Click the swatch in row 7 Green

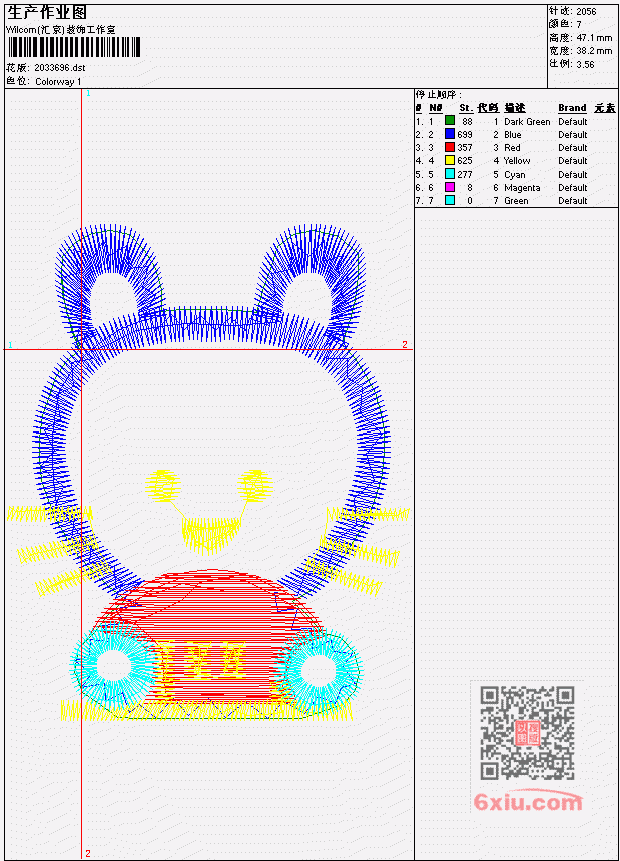click(450, 200)
